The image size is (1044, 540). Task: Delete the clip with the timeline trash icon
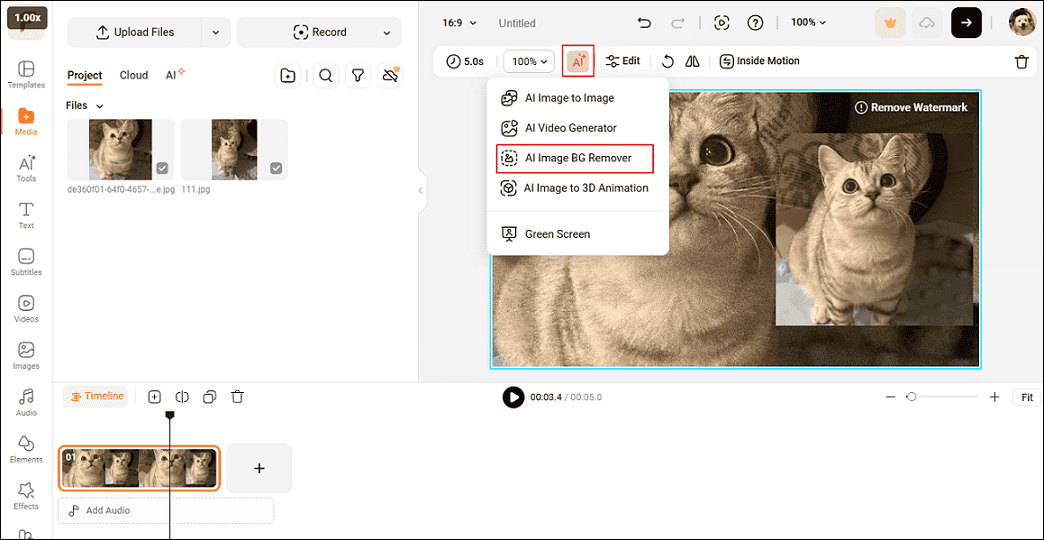pyautogui.click(x=237, y=397)
